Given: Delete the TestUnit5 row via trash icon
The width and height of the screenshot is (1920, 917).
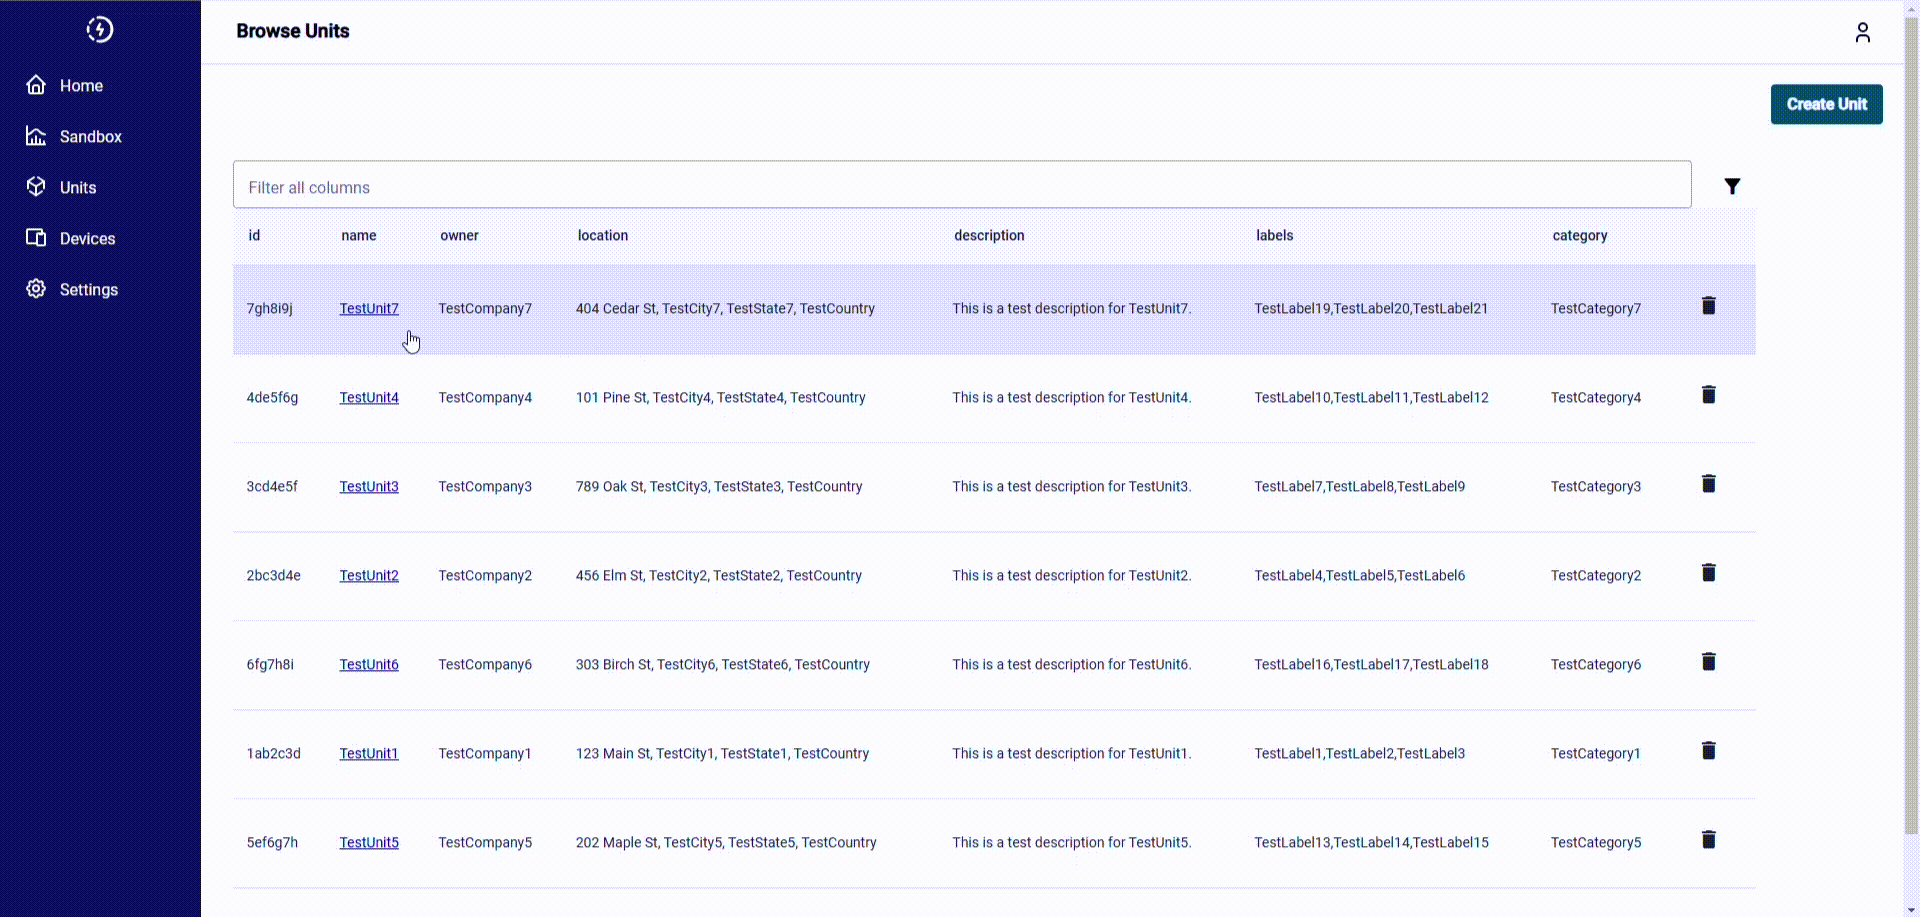Looking at the screenshot, I should [x=1709, y=840].
